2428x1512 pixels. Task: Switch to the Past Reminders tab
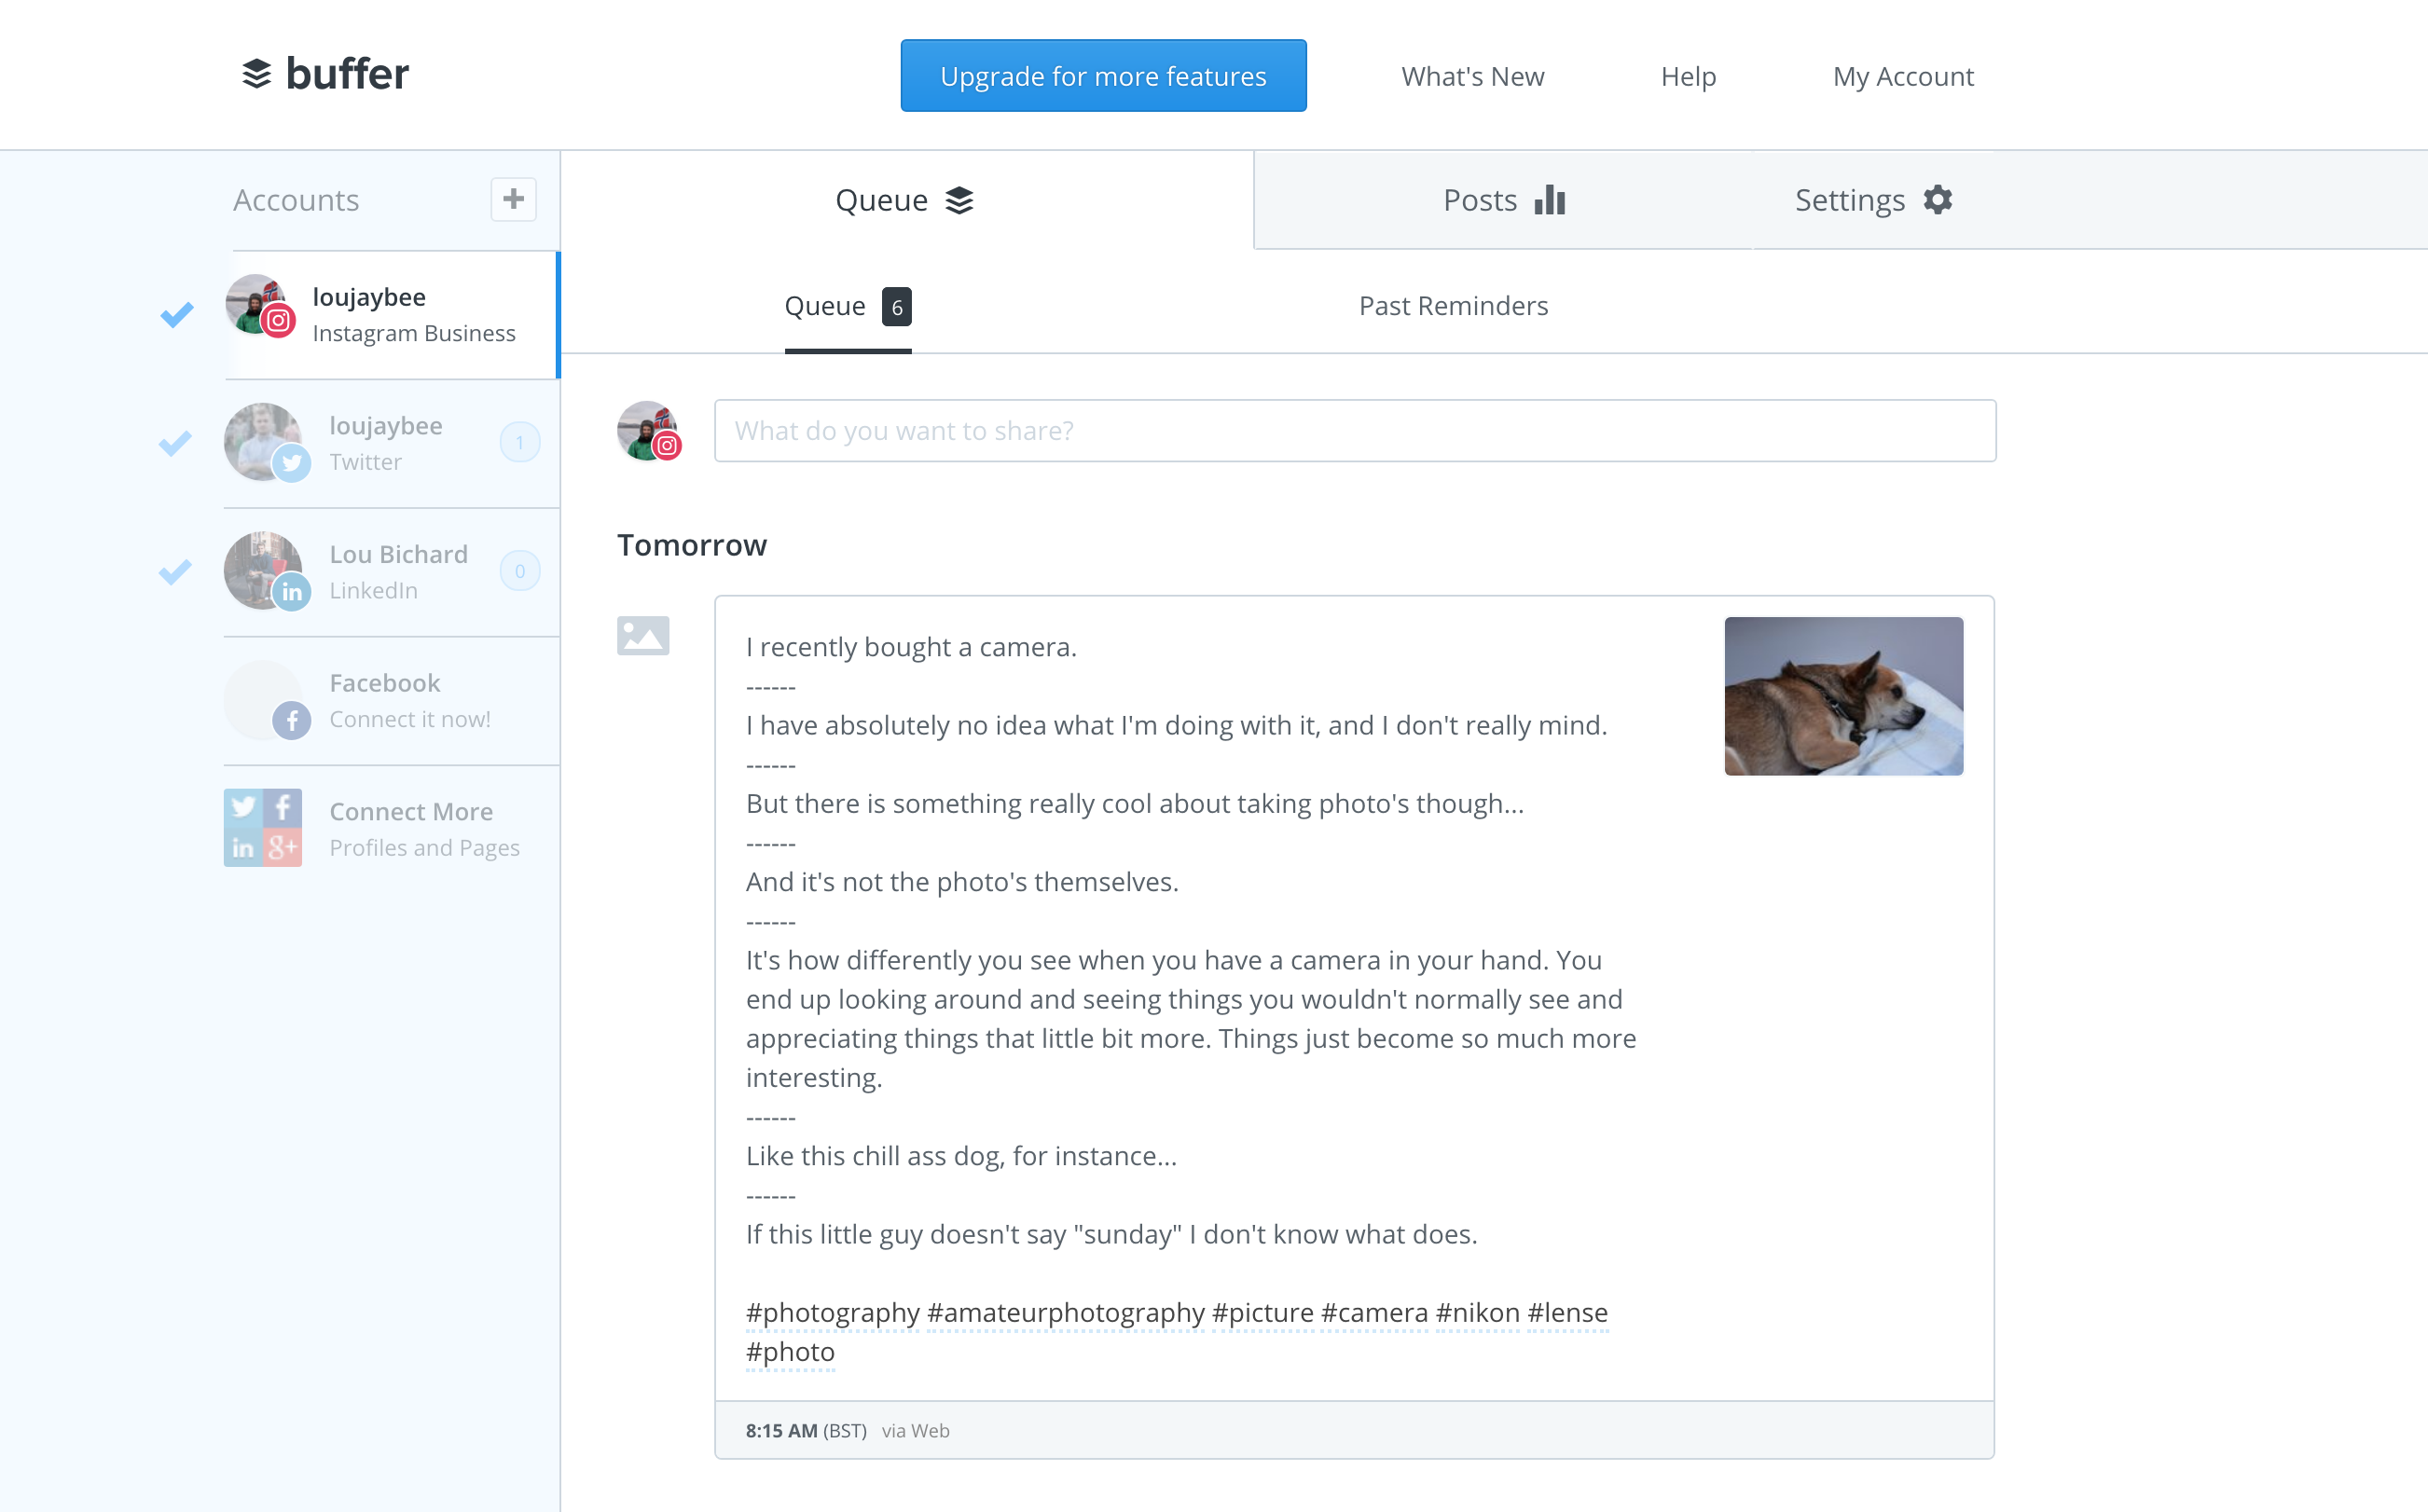(x=1453, y=306)
